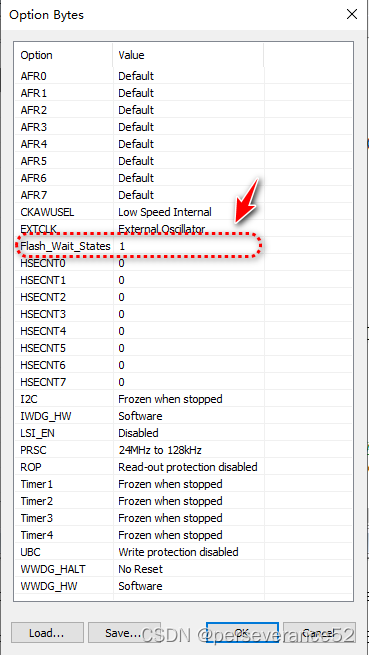Select the I2C option
The width and height of the screenshot is (369, 655).
pos(29,399)
